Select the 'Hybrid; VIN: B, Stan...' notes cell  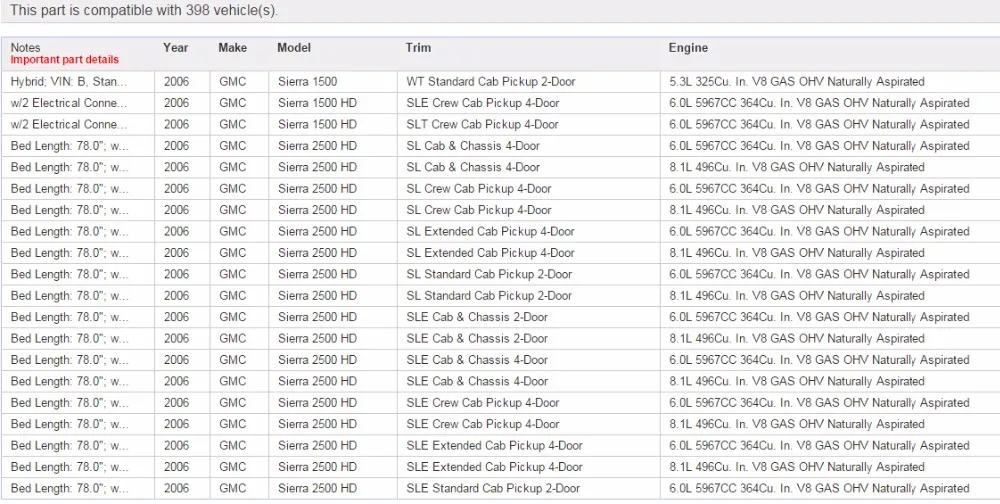tap(69, 82)
